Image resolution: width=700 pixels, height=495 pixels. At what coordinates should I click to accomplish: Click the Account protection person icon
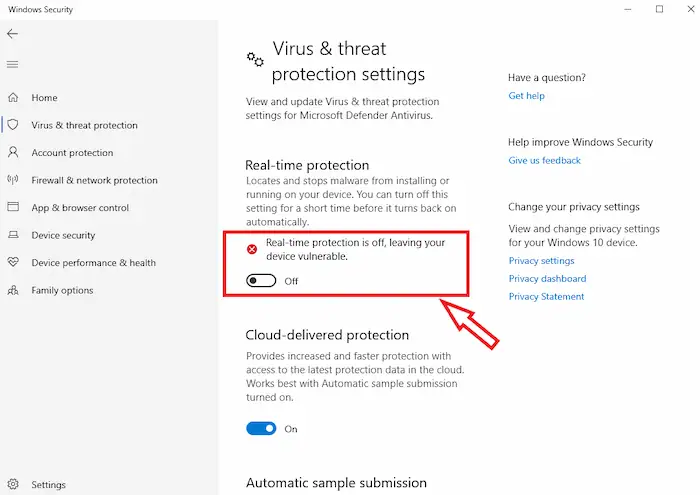coord(12,153)
